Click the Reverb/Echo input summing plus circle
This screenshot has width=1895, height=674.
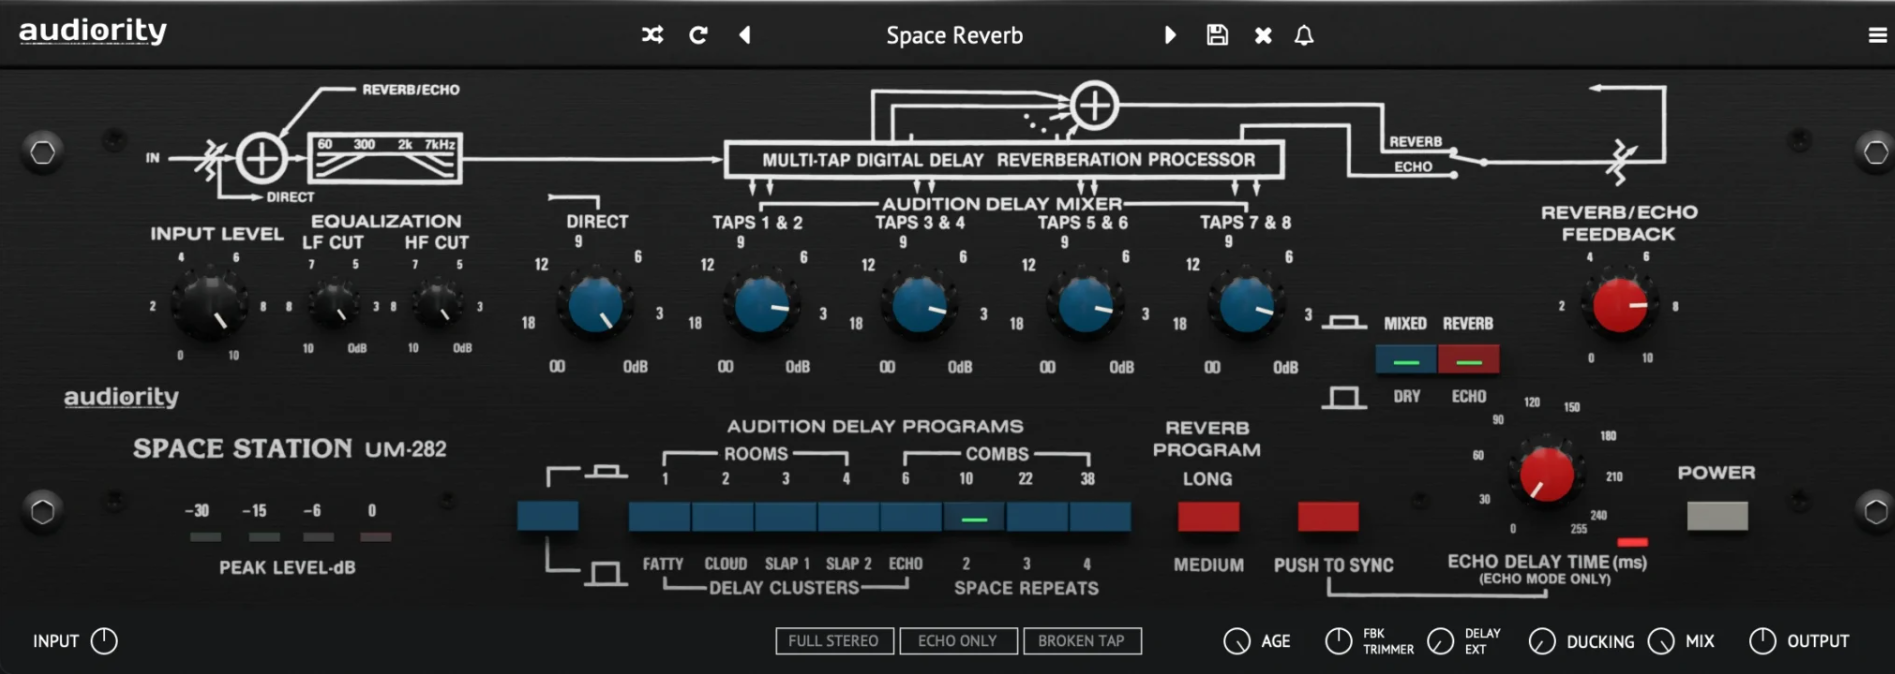[261, 158]
